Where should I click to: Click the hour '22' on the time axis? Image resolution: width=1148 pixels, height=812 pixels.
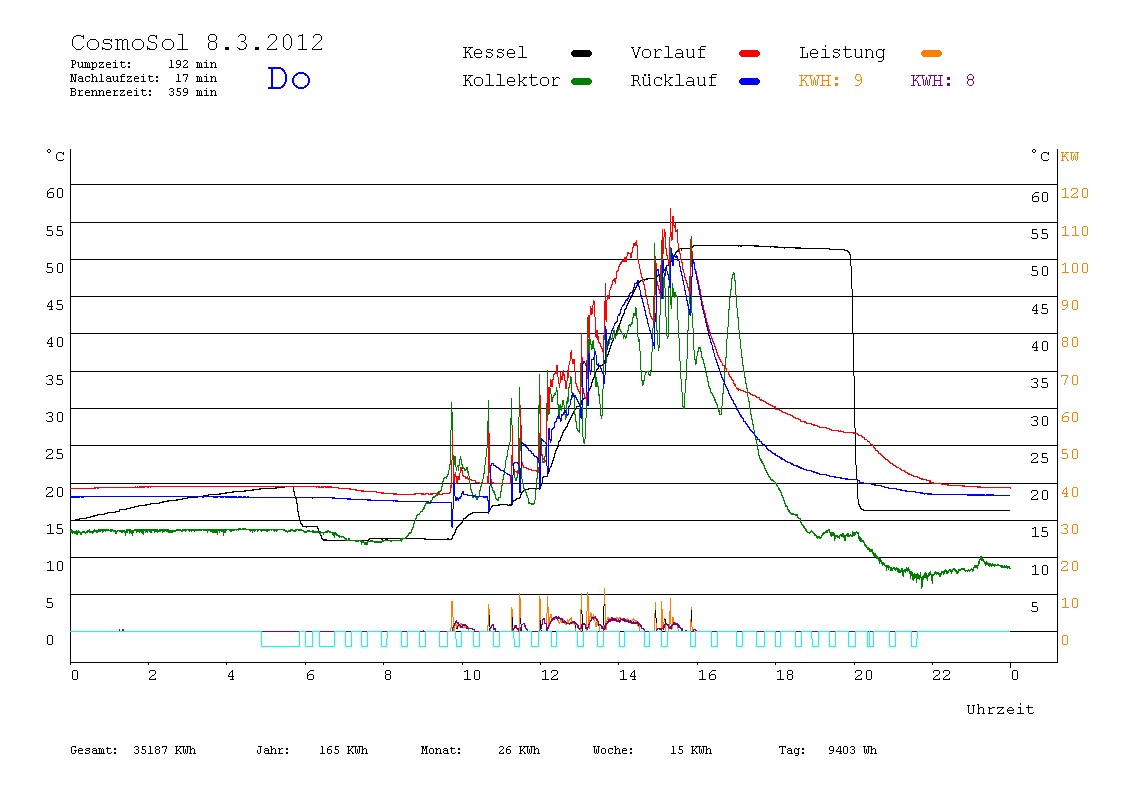942,675
